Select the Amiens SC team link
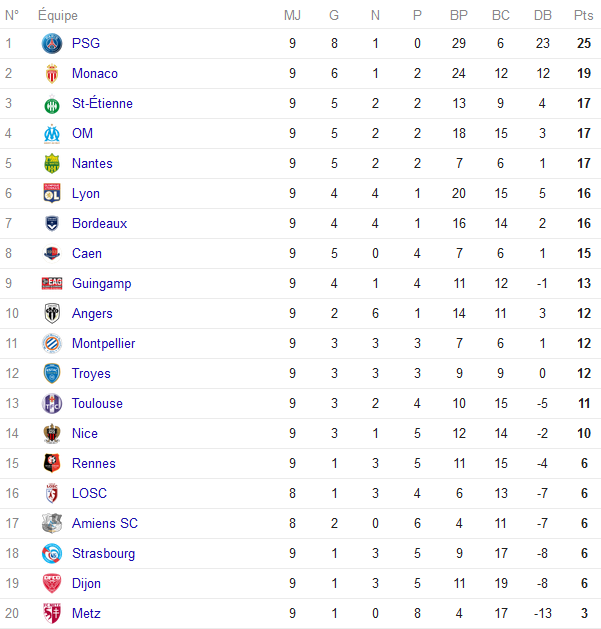The height and width of the screenshot is (629, 601). [x=104, y=524]
